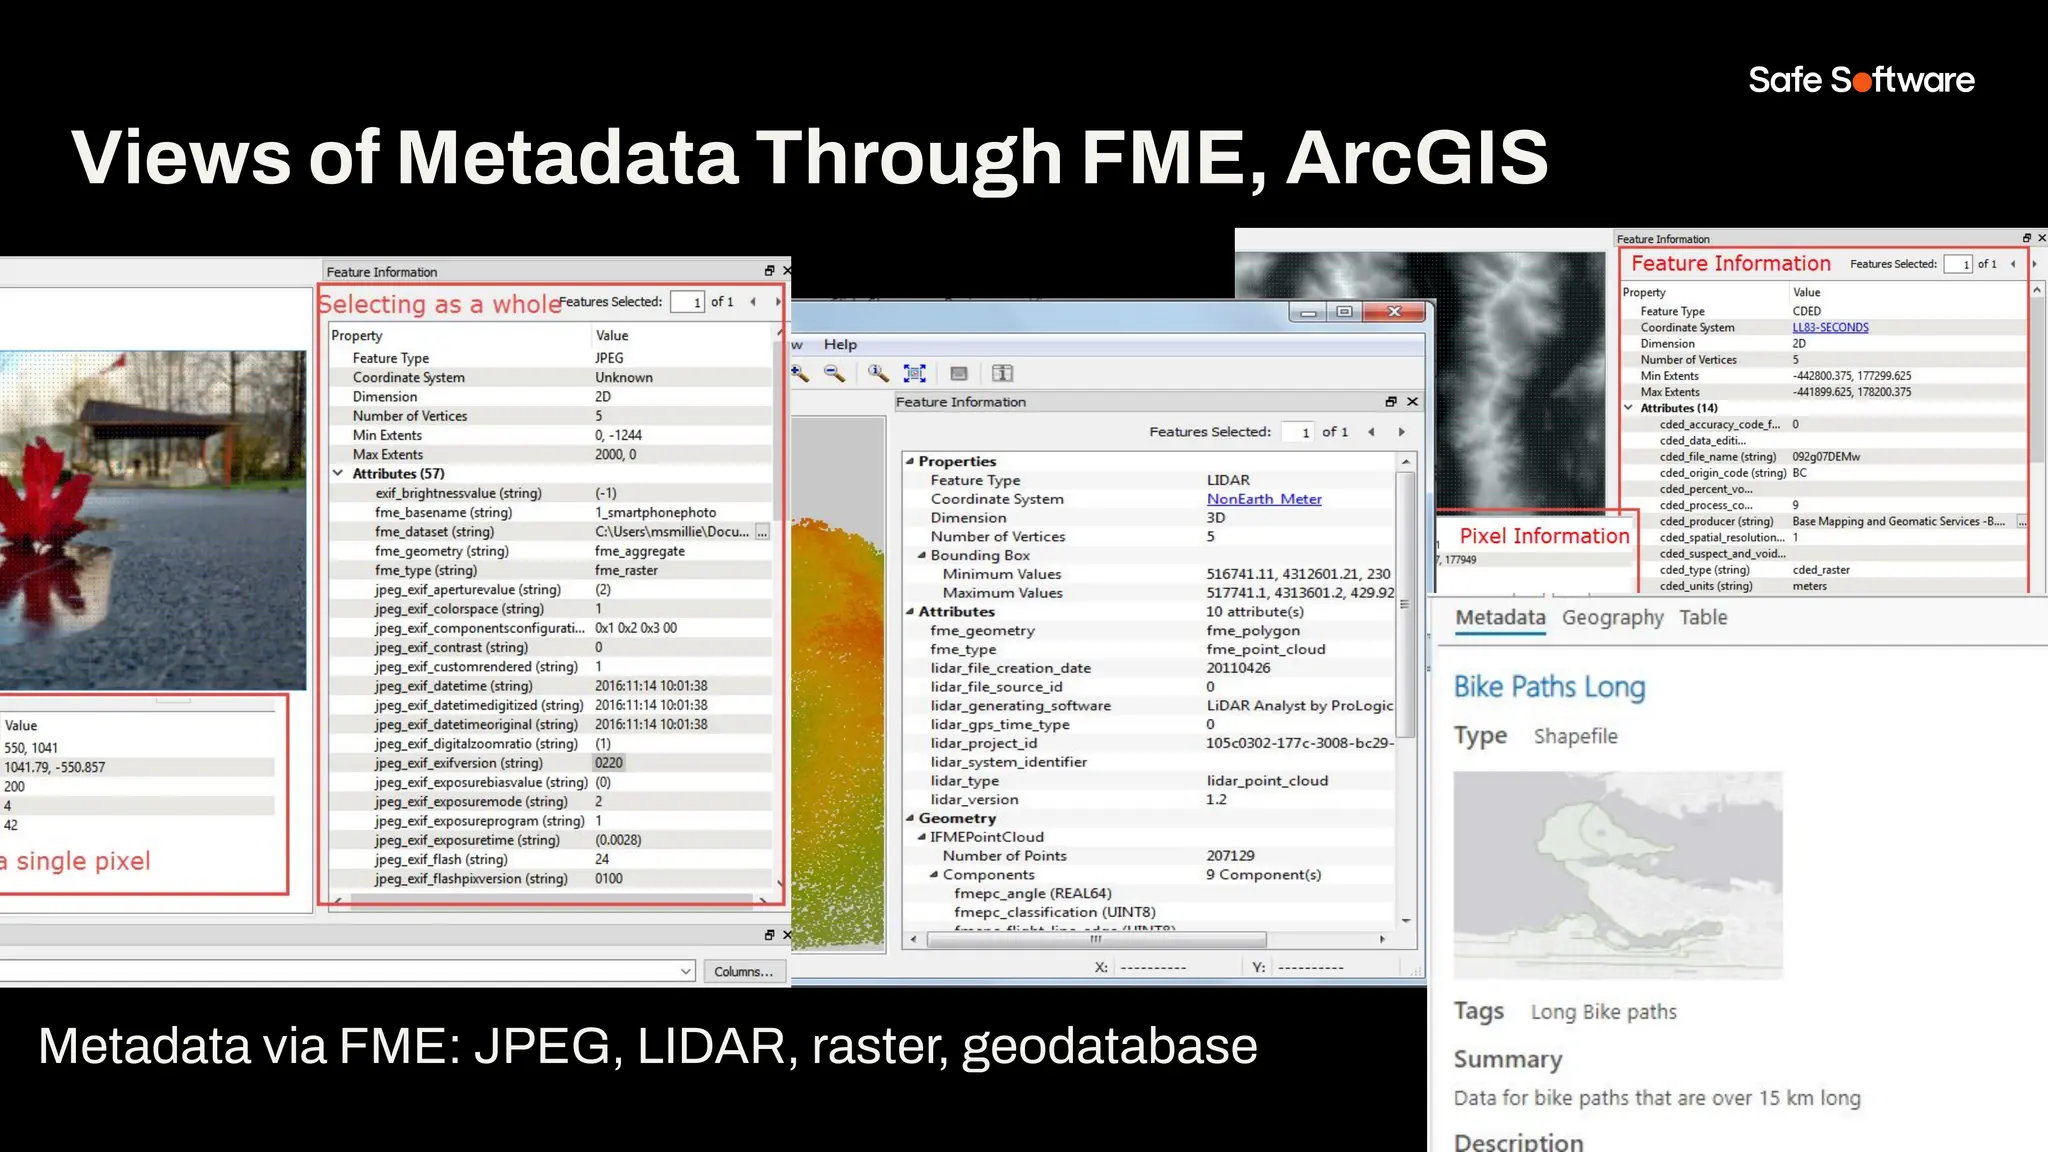Collapse the 10 attribute(s) Attributes section

point(910,612)
